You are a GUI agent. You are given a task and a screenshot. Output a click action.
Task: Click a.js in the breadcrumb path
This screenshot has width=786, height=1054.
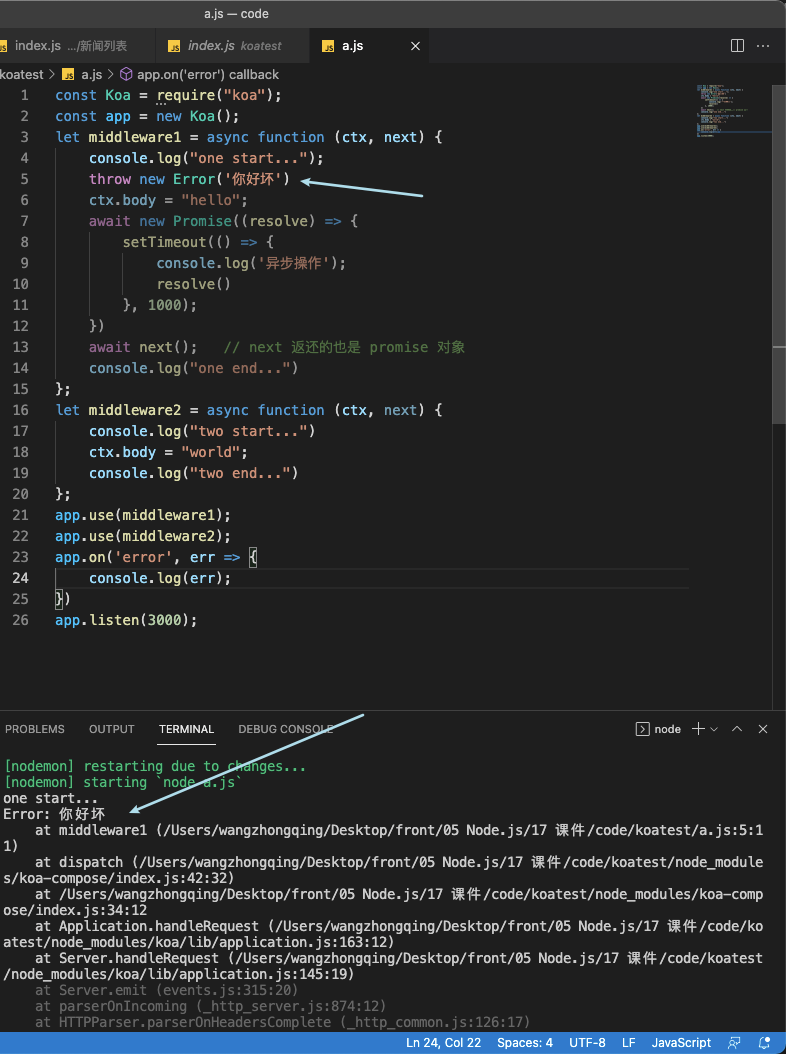point(91,75)
